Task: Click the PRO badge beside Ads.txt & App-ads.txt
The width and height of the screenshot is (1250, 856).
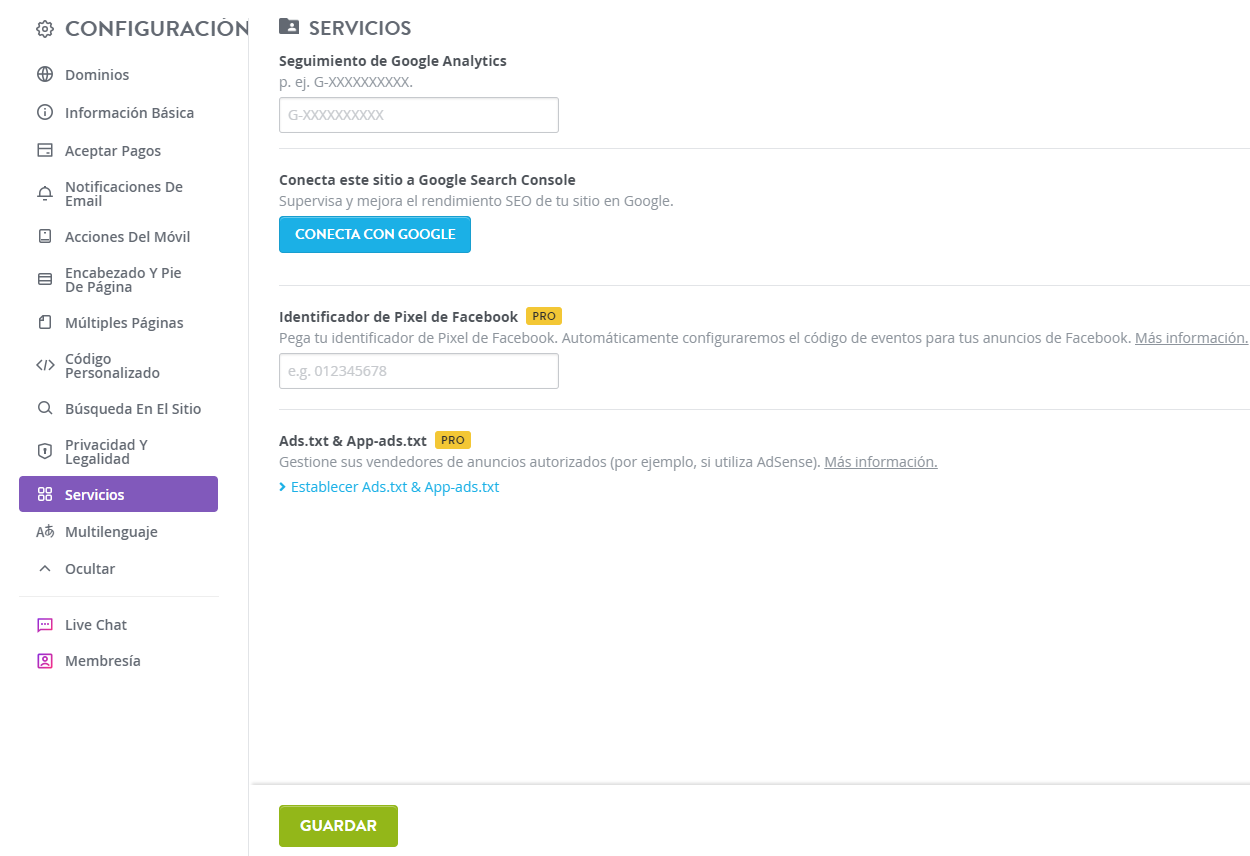Action: [453, 440]
